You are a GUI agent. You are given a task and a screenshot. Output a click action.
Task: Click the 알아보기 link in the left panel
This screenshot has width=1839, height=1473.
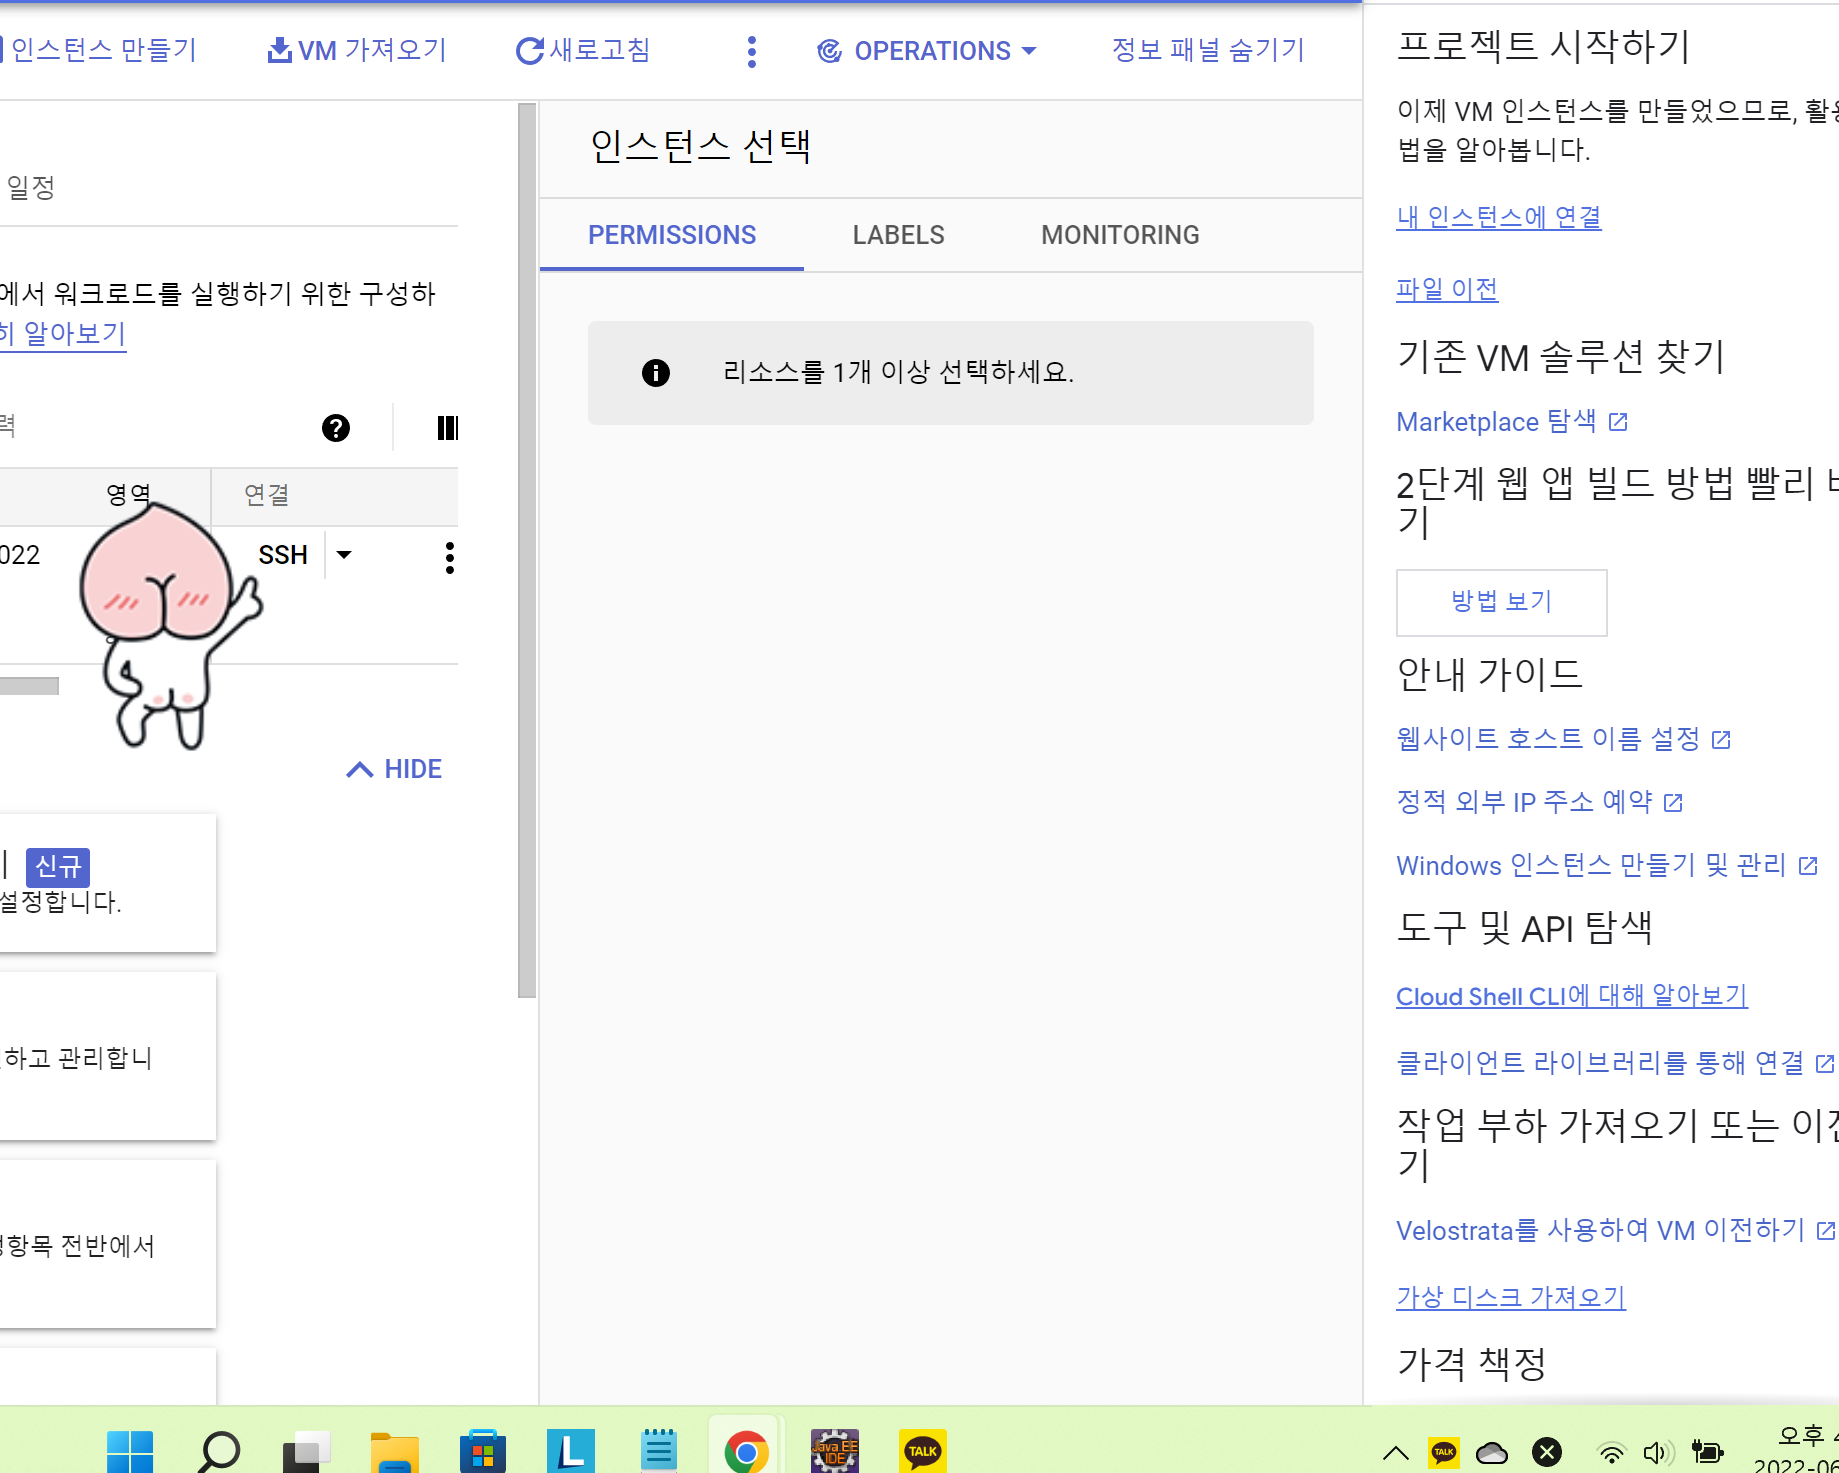[62, 334]
